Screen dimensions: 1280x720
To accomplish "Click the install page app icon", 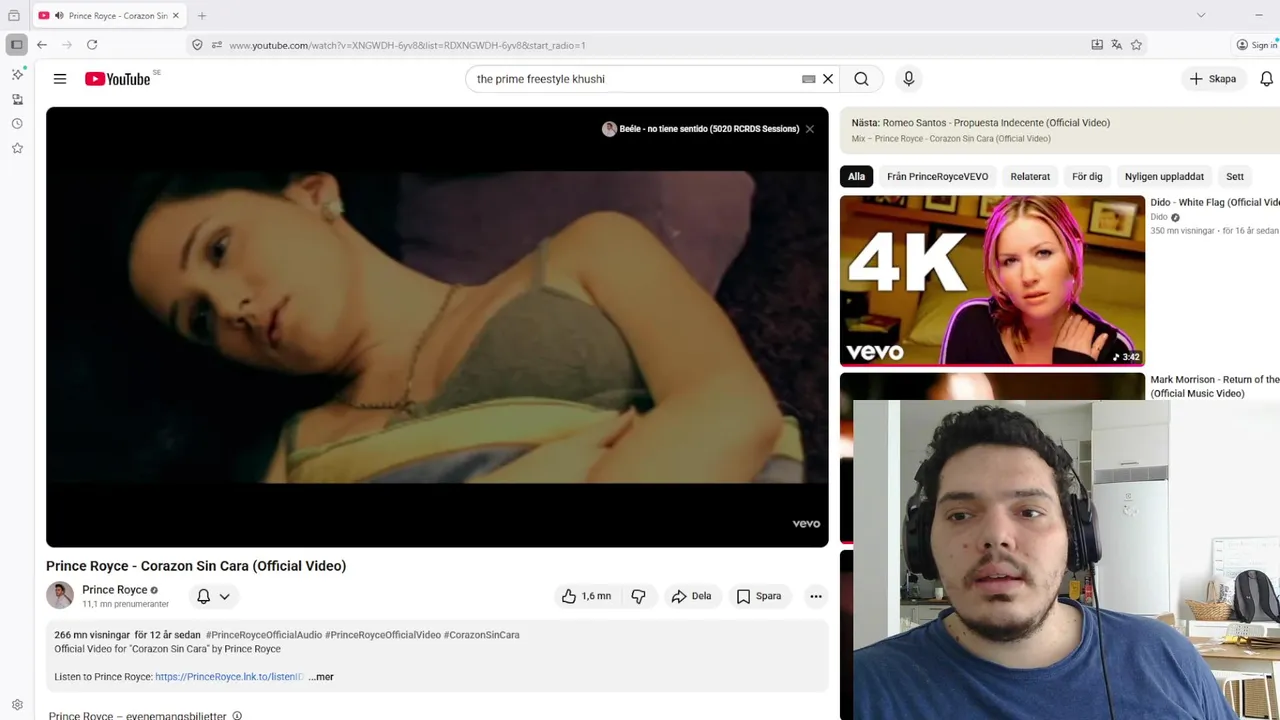I will pyautogui.click(x=1097, y=45).
